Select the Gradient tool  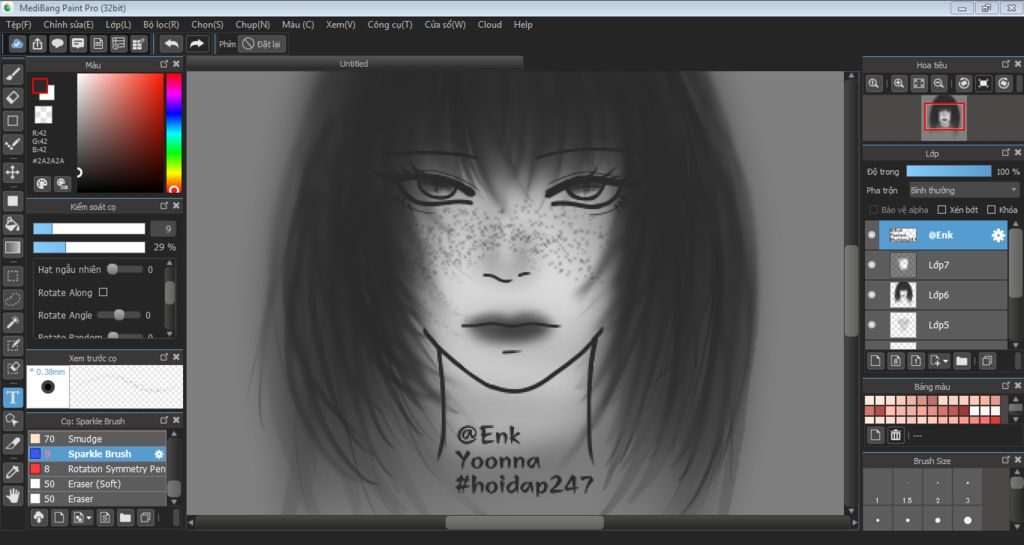click(12, 247)
